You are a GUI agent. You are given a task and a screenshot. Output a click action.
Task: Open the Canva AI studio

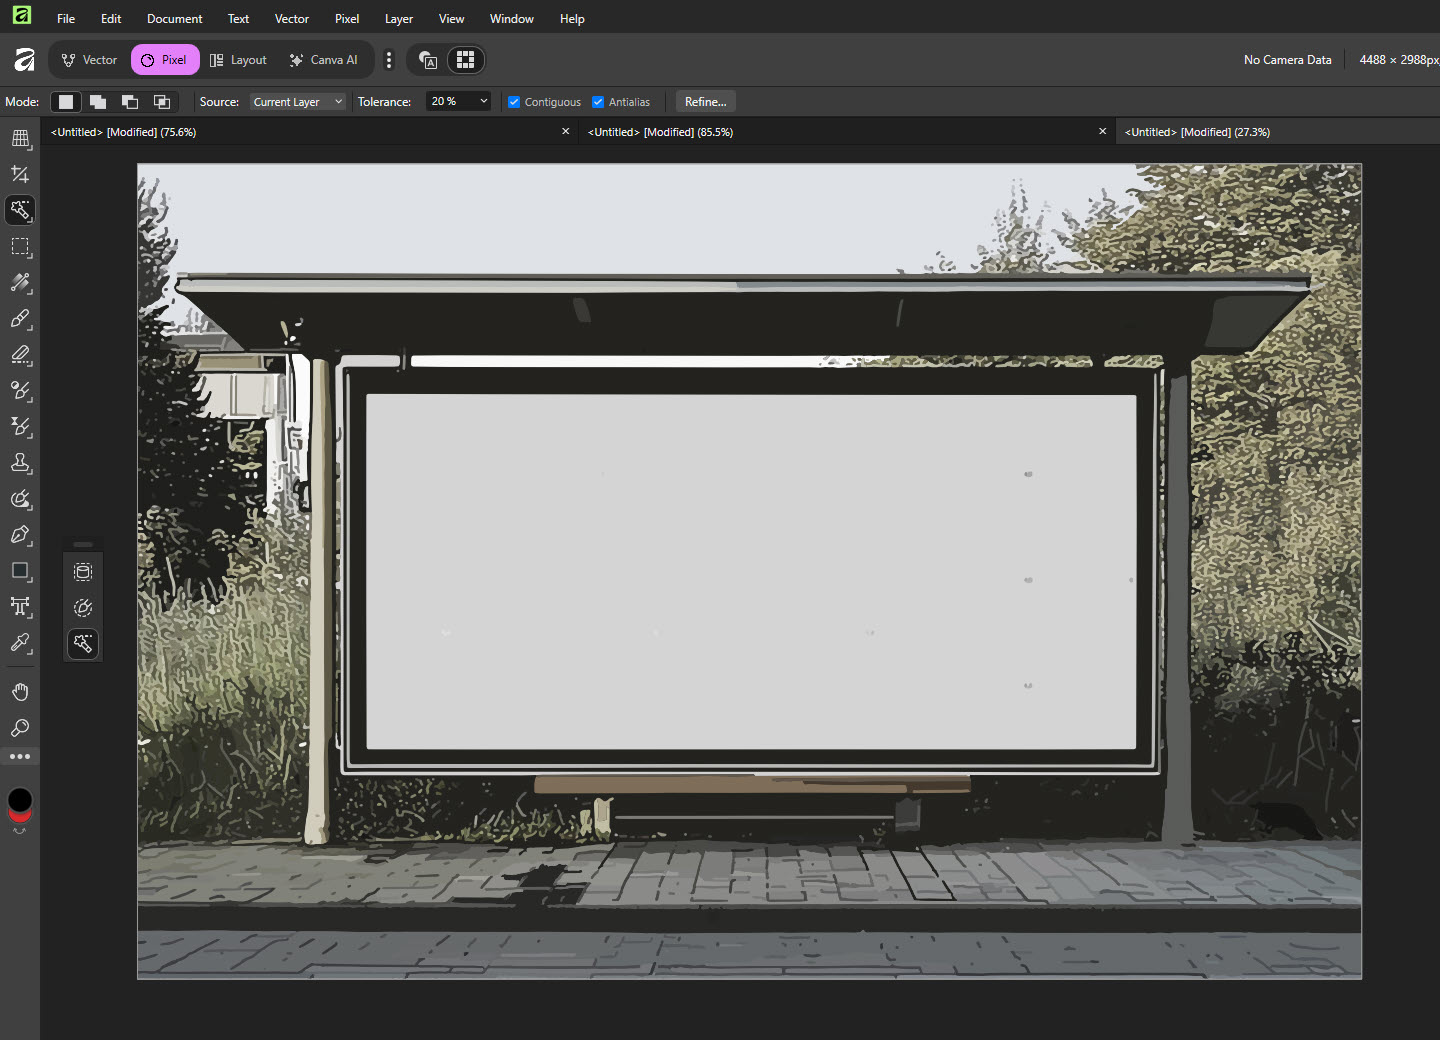point(324,60)
